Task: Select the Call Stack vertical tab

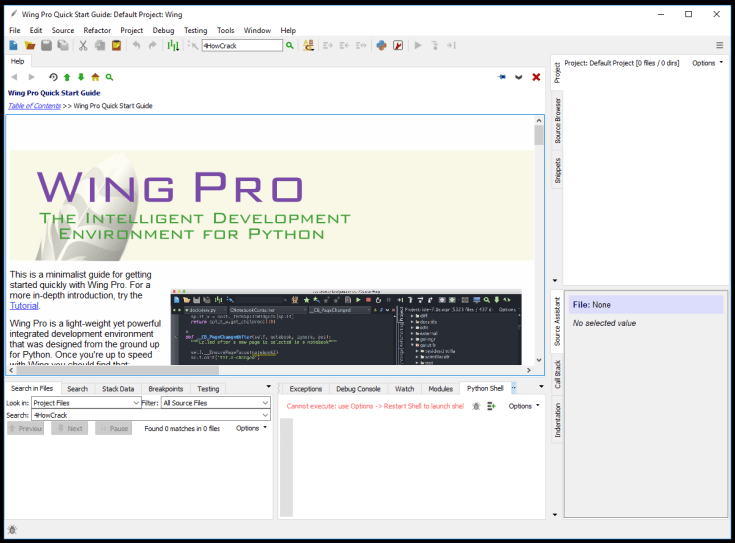Action: [x=557, y=374]
